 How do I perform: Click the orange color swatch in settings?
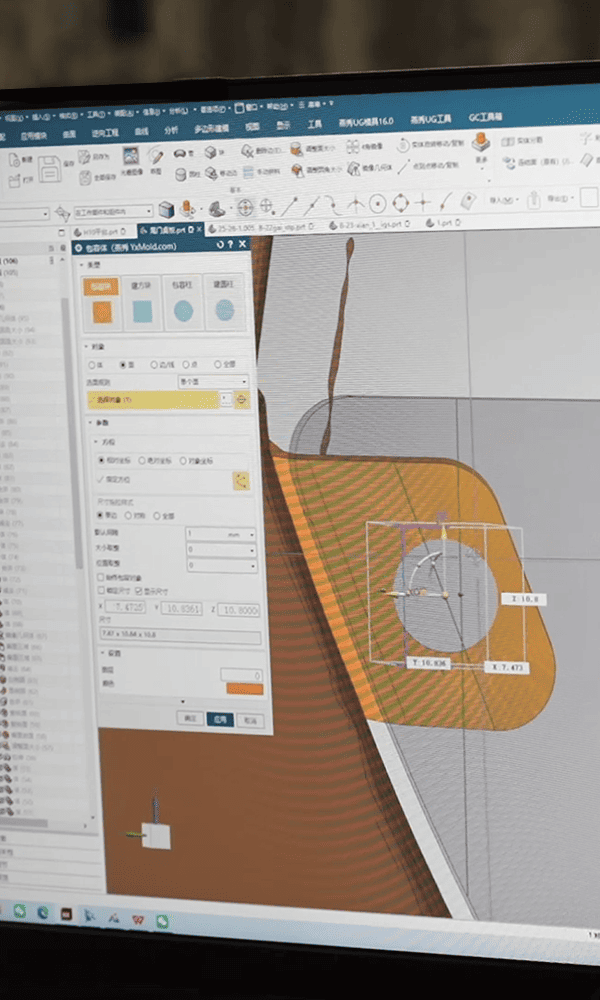coord(245,689)
